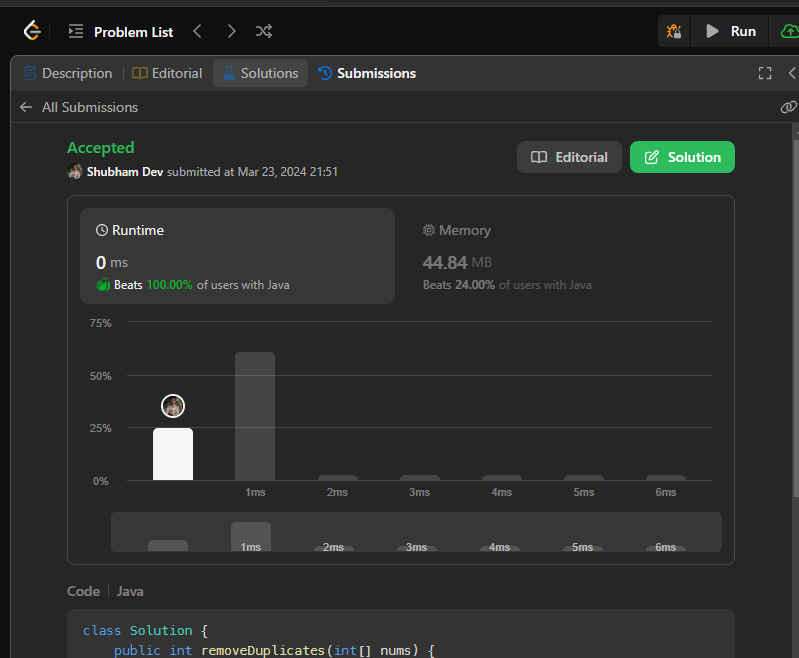This screenshot has height=658, width=799.
Task: Click the white 0ms runtime bar
Action: 173,454
